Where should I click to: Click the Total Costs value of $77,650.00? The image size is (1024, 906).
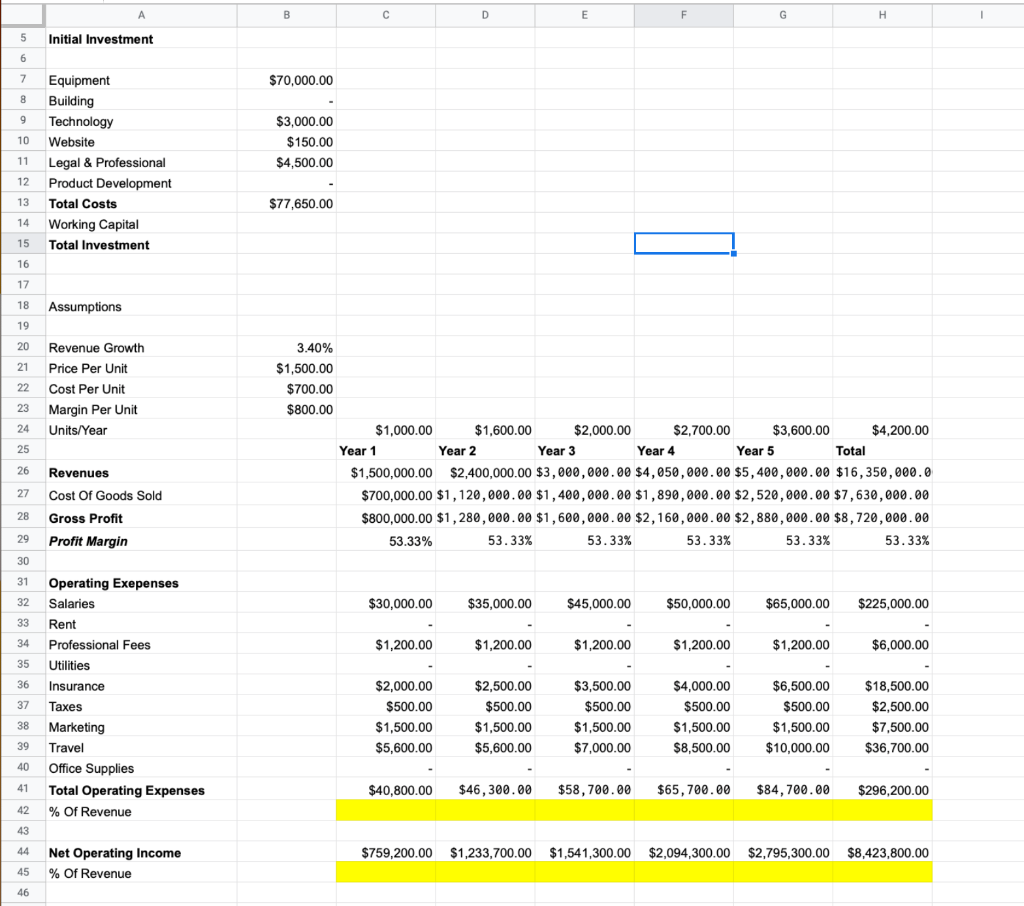[286, 203]
